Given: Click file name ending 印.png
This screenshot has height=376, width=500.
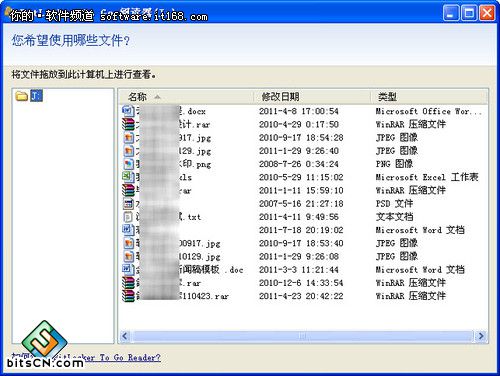Looking at the screenshot, I should 173,164.
